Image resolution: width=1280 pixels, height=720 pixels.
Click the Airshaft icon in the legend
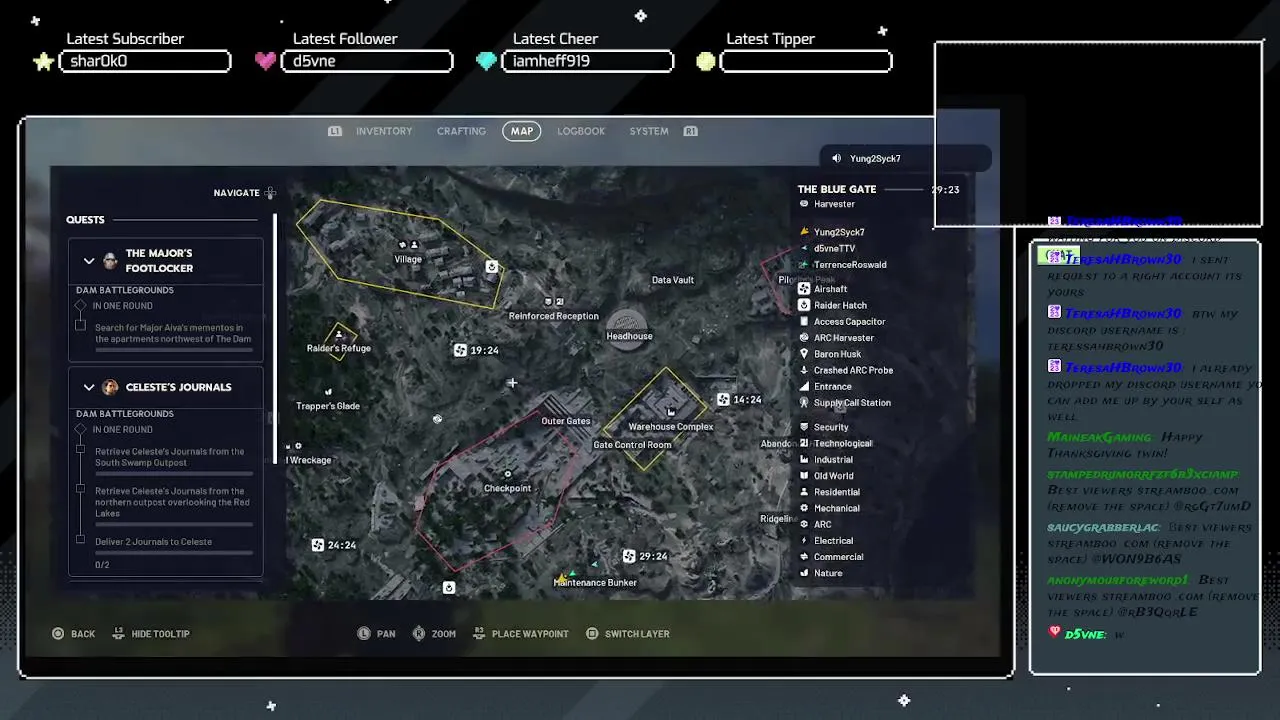804,289
